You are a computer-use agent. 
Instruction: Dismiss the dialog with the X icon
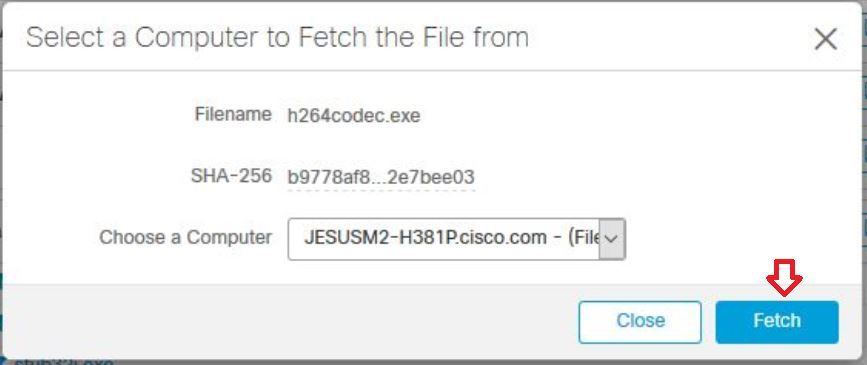826,39
